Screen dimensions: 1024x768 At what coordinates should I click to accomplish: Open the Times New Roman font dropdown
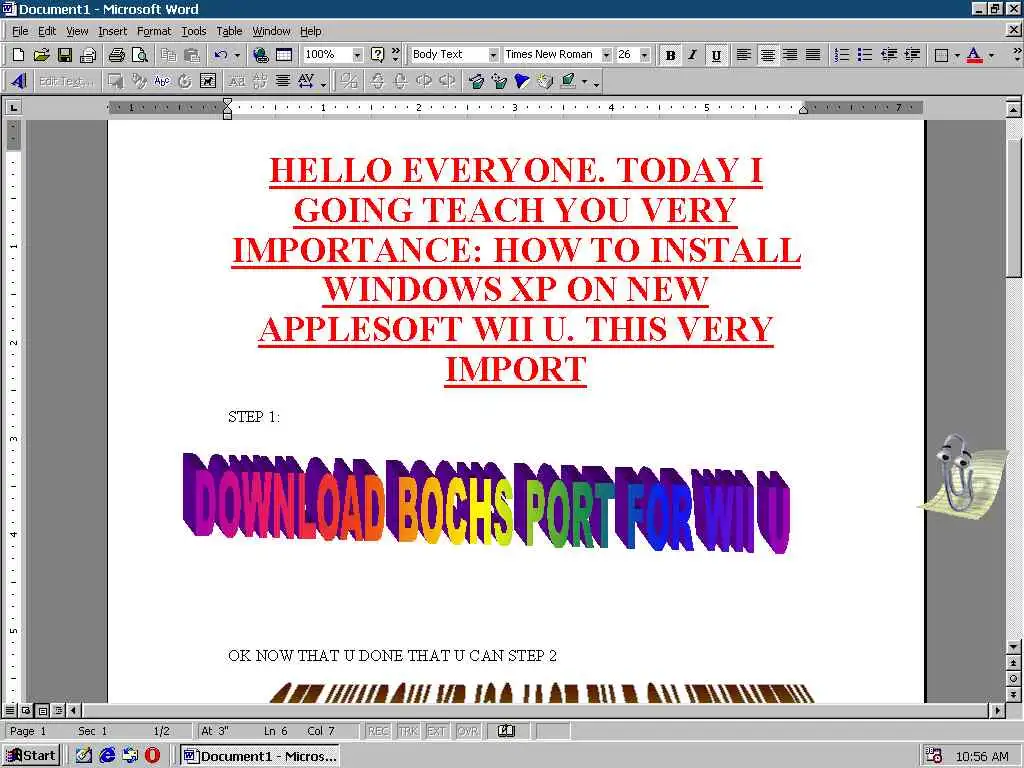click(x=607, y=55)
